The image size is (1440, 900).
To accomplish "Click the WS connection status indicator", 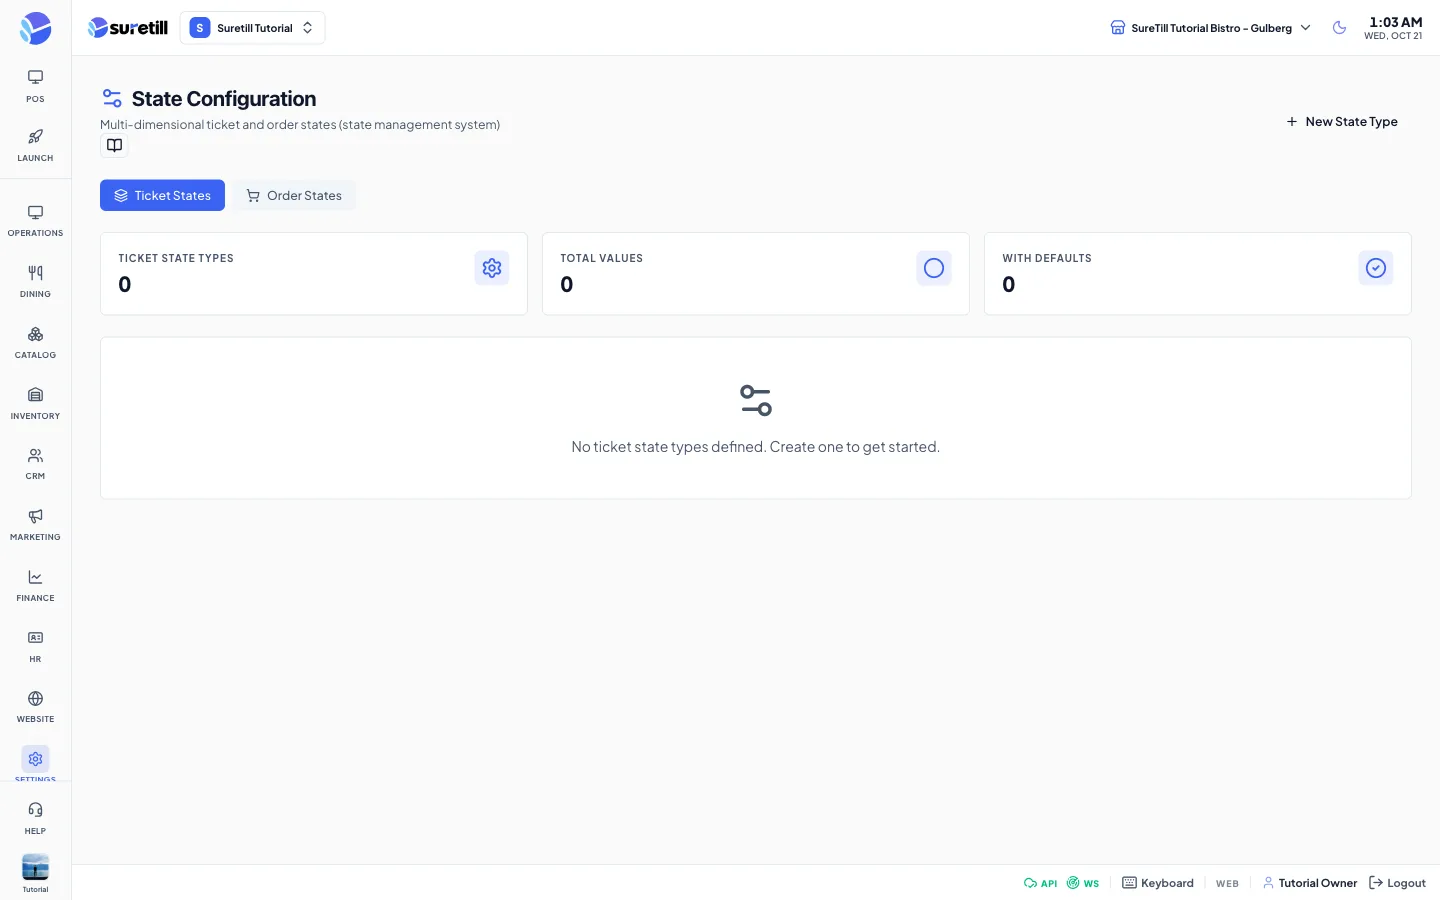I will [1083, 883].
